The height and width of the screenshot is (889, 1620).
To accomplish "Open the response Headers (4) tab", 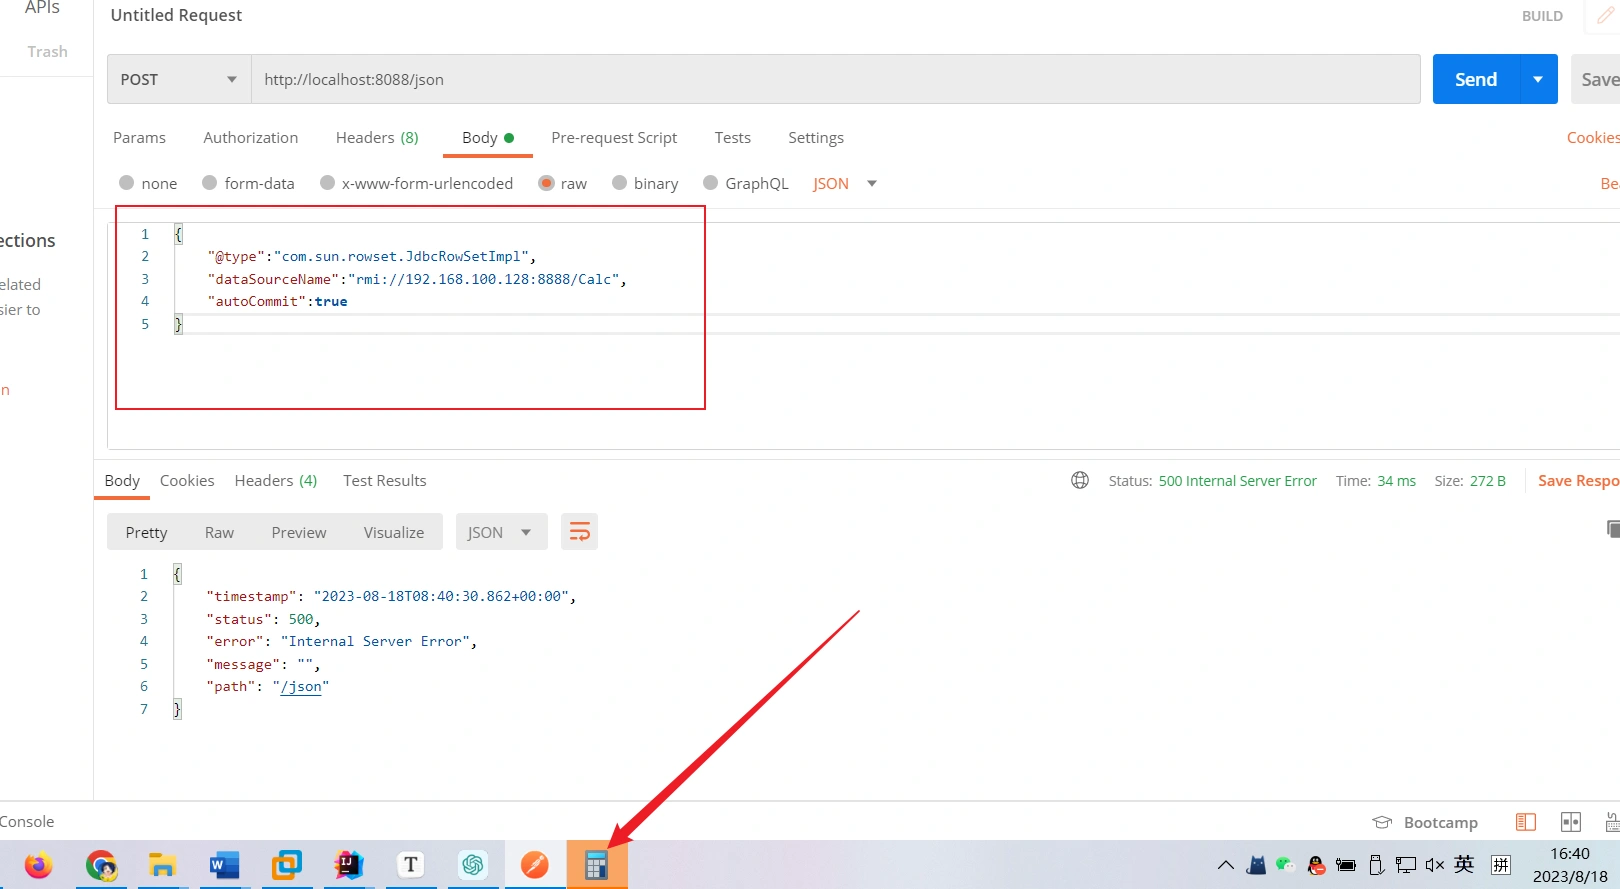I will 275,481.
